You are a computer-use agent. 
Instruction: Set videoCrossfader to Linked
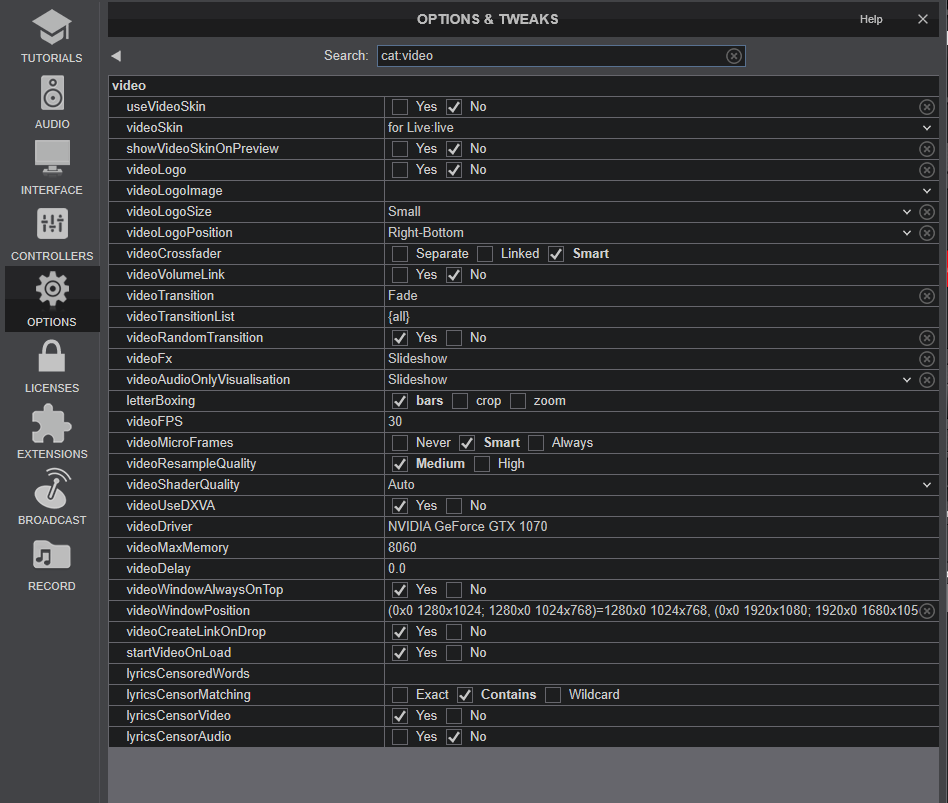[485, 254]
